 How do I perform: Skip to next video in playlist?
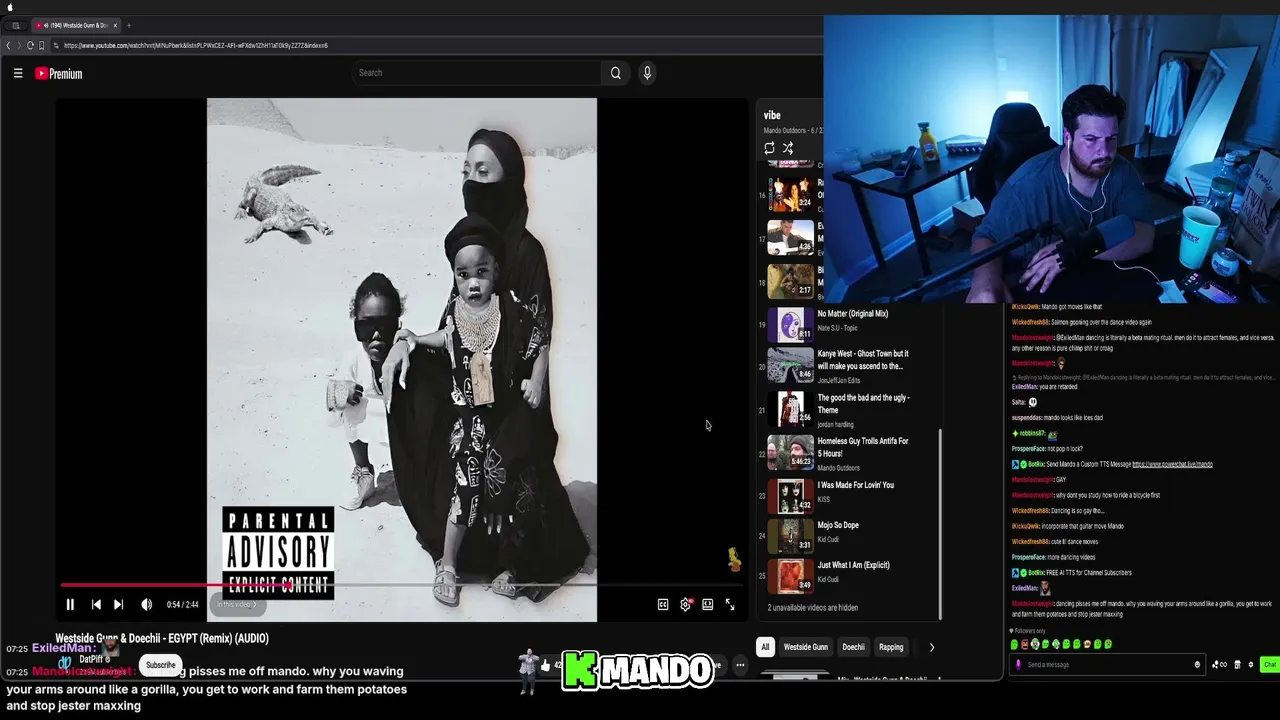click(x=118, y=604)
